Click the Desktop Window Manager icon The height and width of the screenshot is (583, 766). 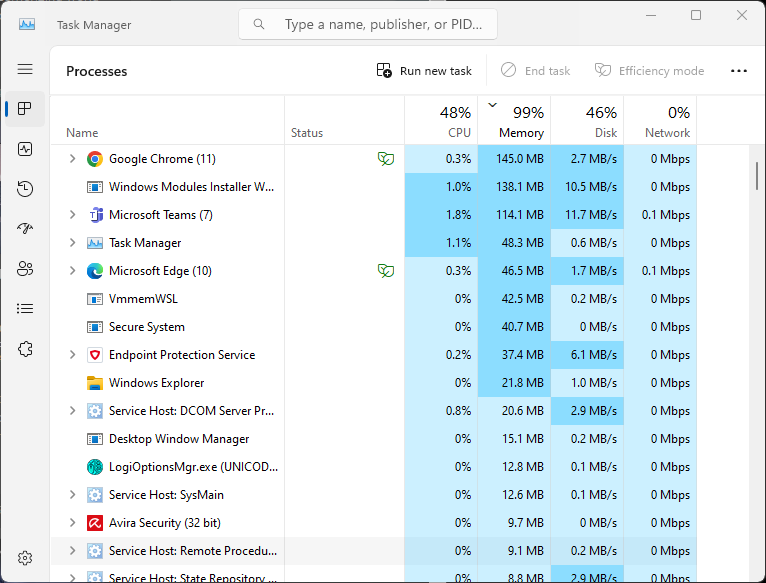click(x=95, y=439)
